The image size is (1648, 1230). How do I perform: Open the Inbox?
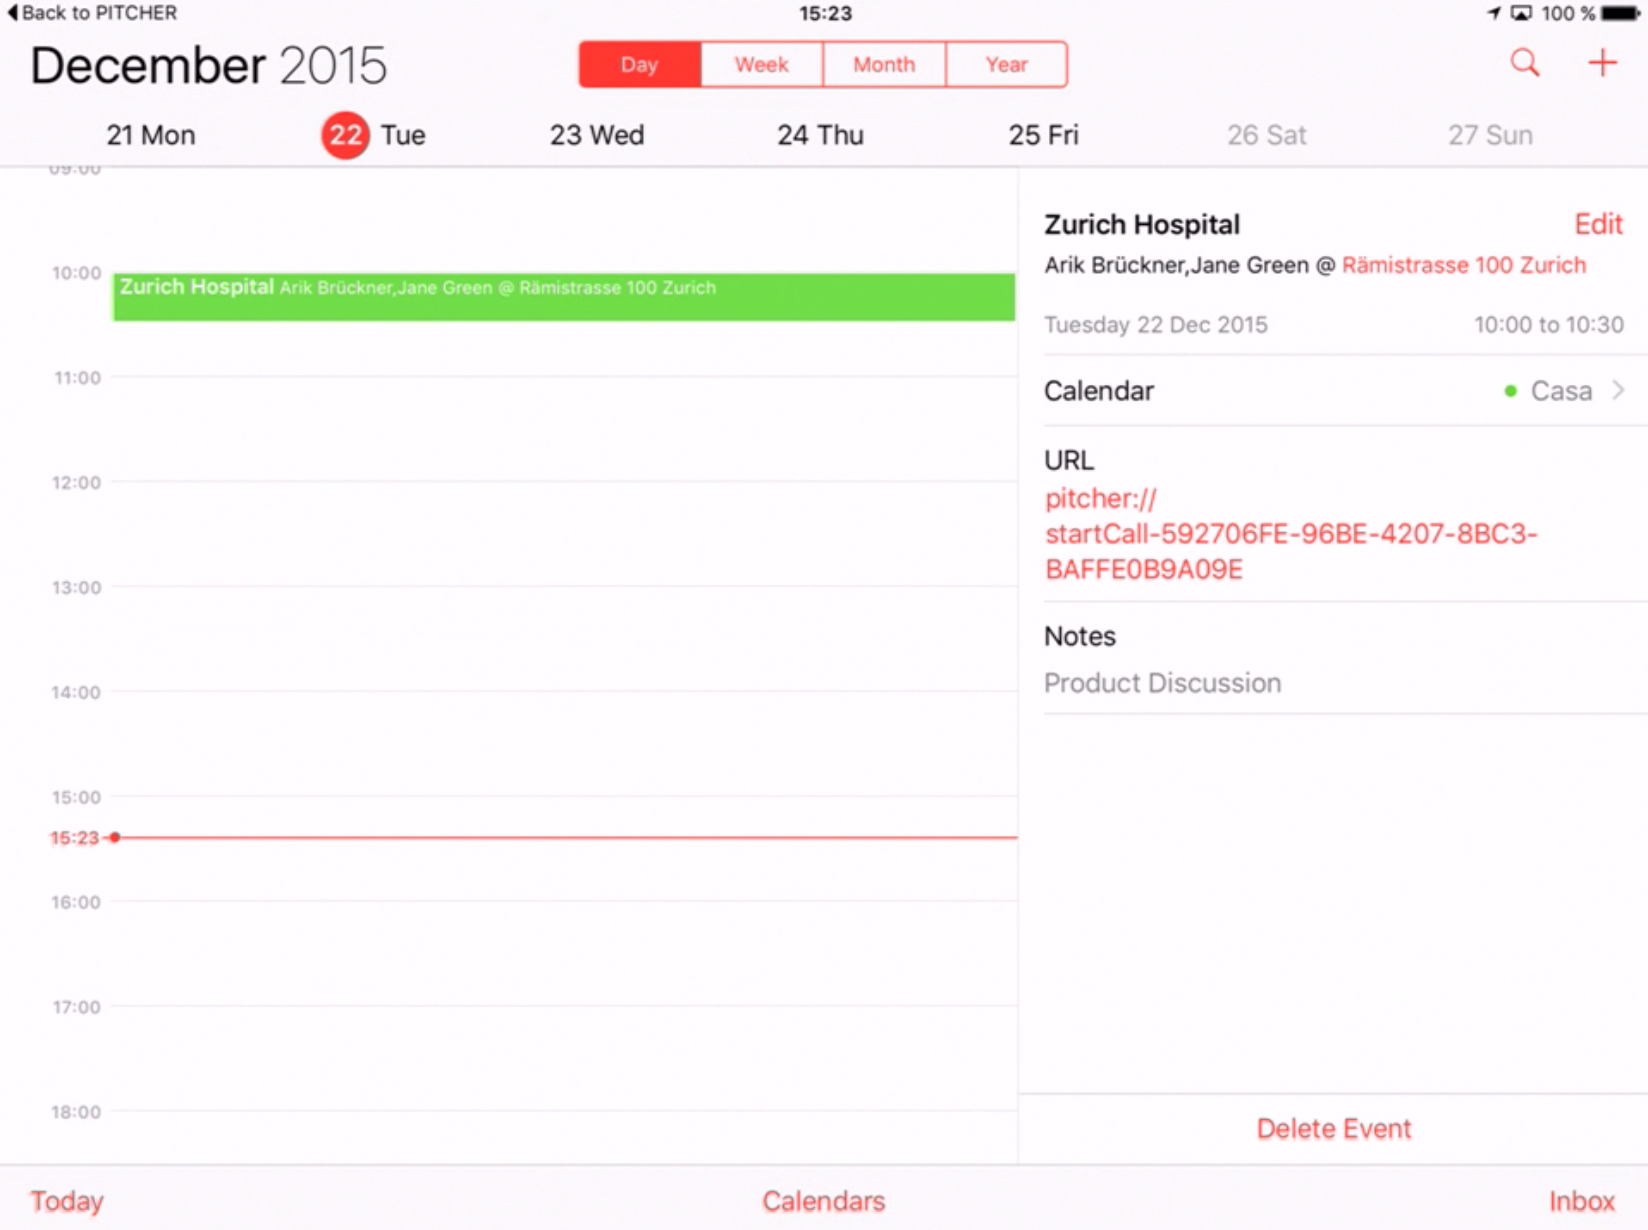pos(1581,1200)
